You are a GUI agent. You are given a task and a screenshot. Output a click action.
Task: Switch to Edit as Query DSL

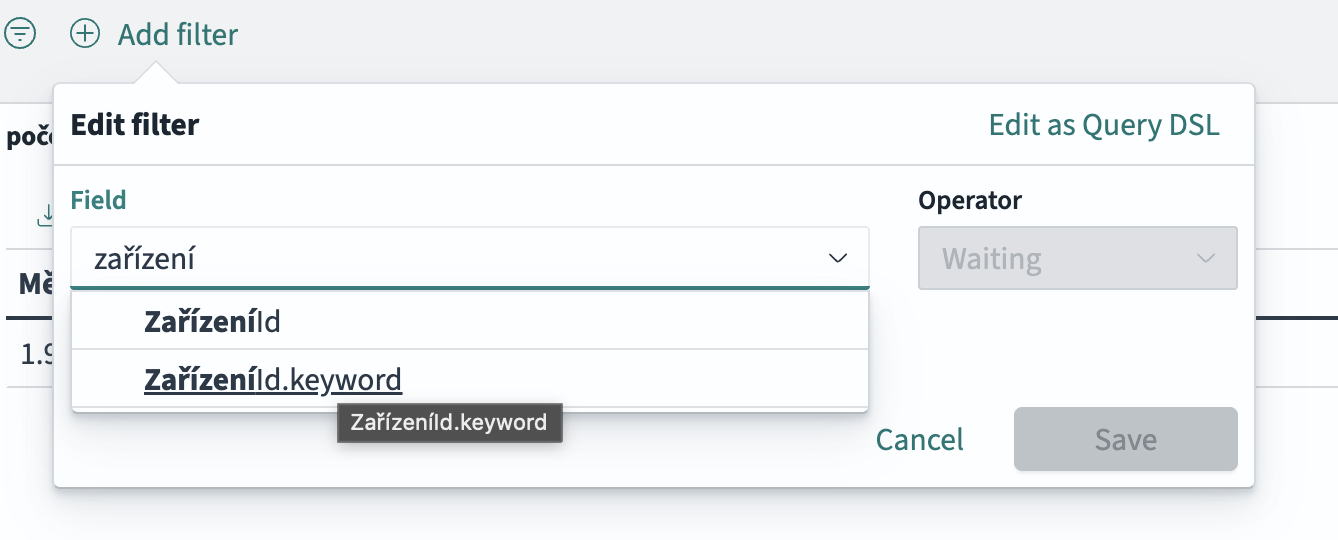point(1104,125)
